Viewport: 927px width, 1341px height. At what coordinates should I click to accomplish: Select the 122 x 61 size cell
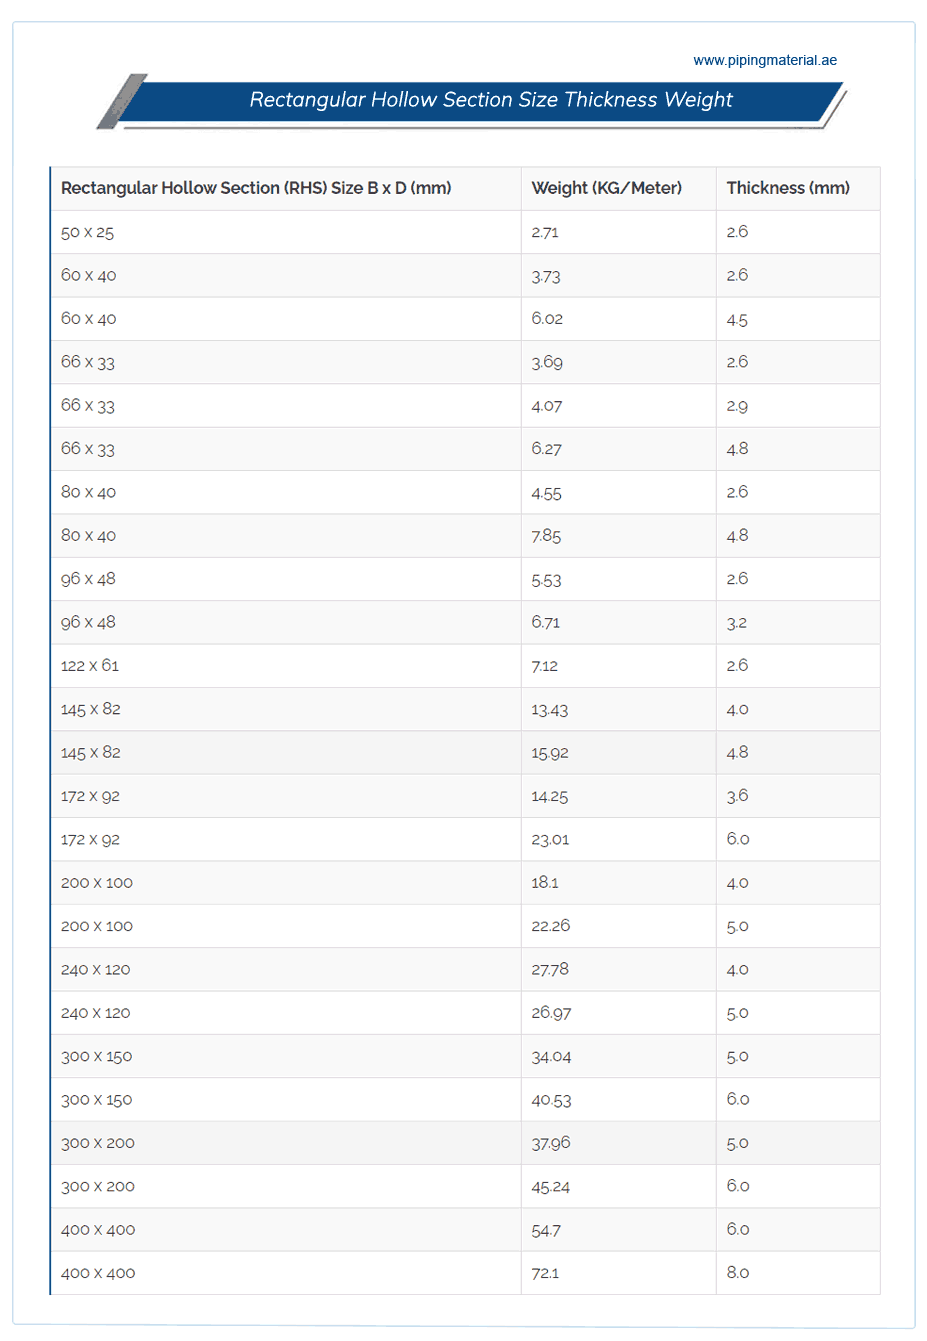point(90,666)
